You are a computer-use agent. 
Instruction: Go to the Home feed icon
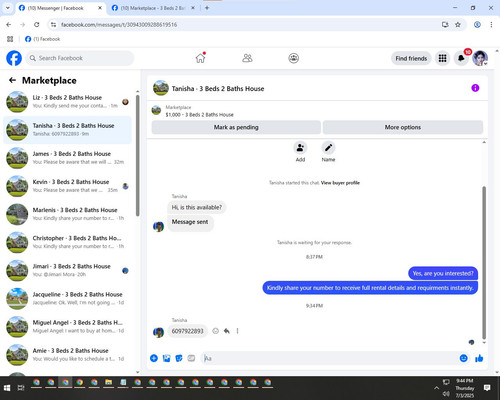click(x=200, y=58)
